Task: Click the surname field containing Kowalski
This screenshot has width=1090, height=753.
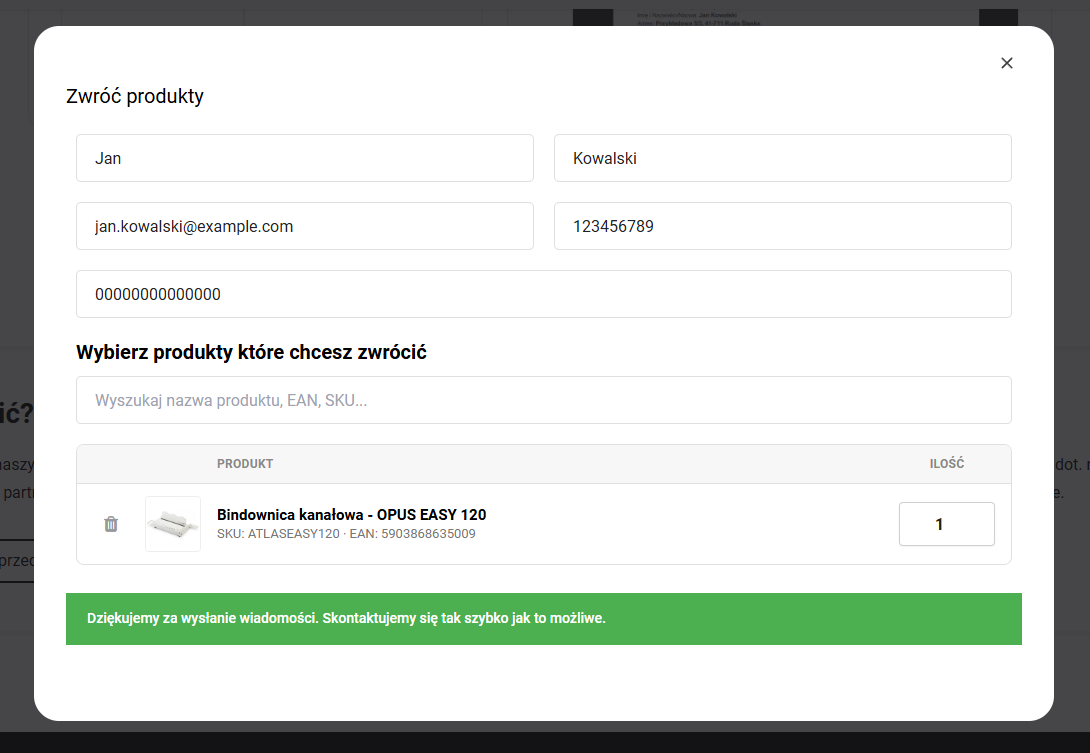Action: click(x=783, y=159)
